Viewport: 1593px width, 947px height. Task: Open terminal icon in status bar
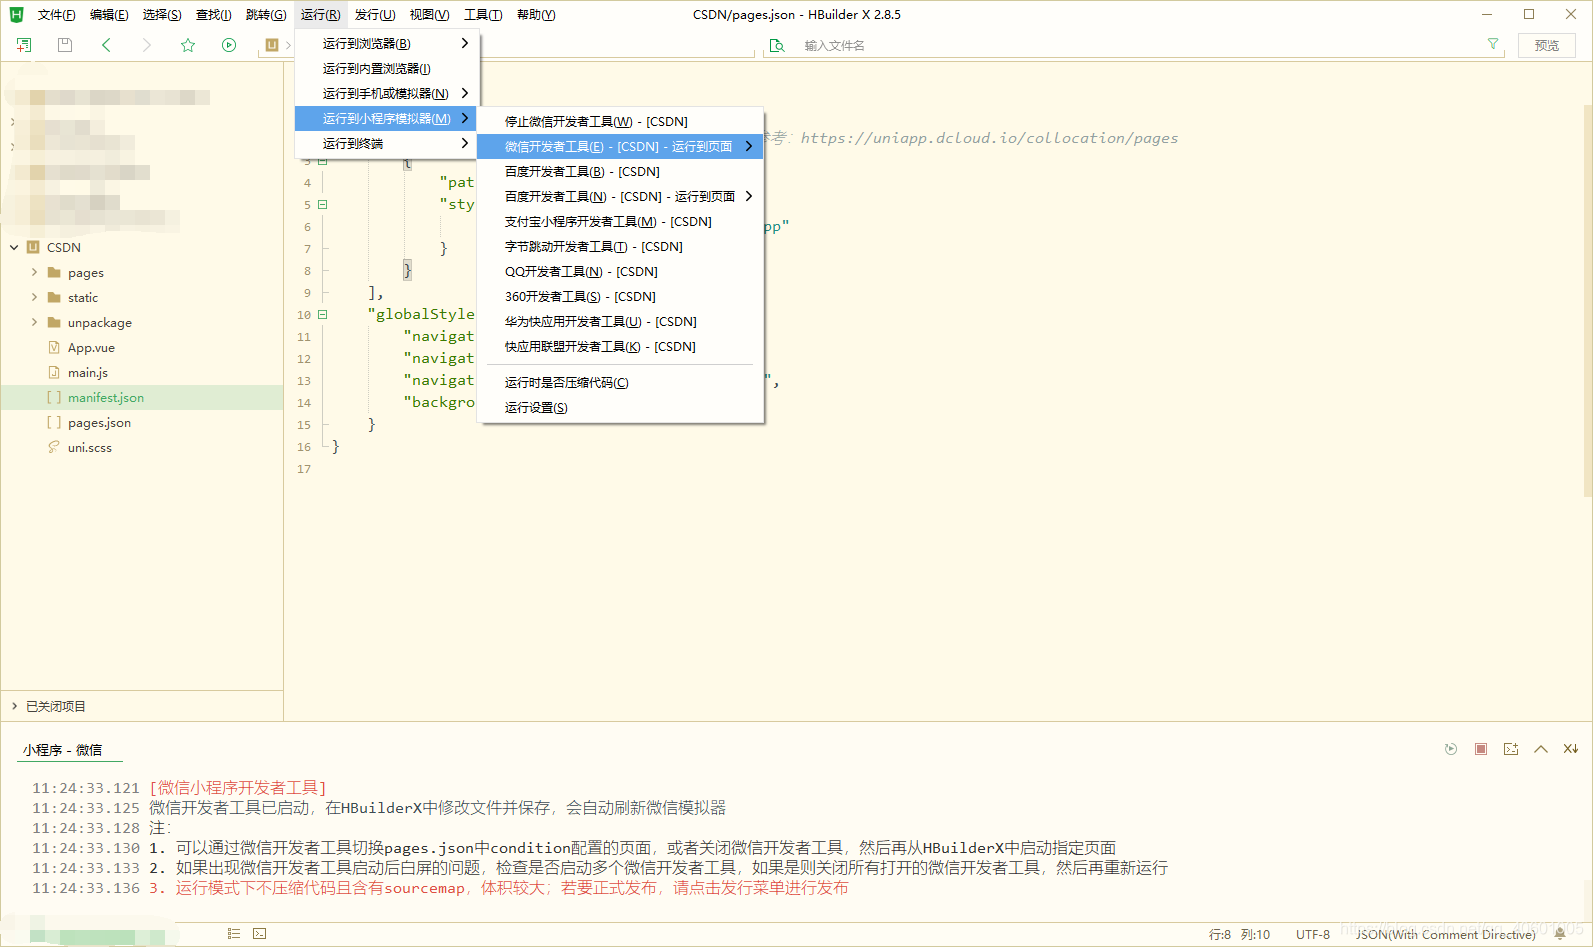[x=260, y=933]
